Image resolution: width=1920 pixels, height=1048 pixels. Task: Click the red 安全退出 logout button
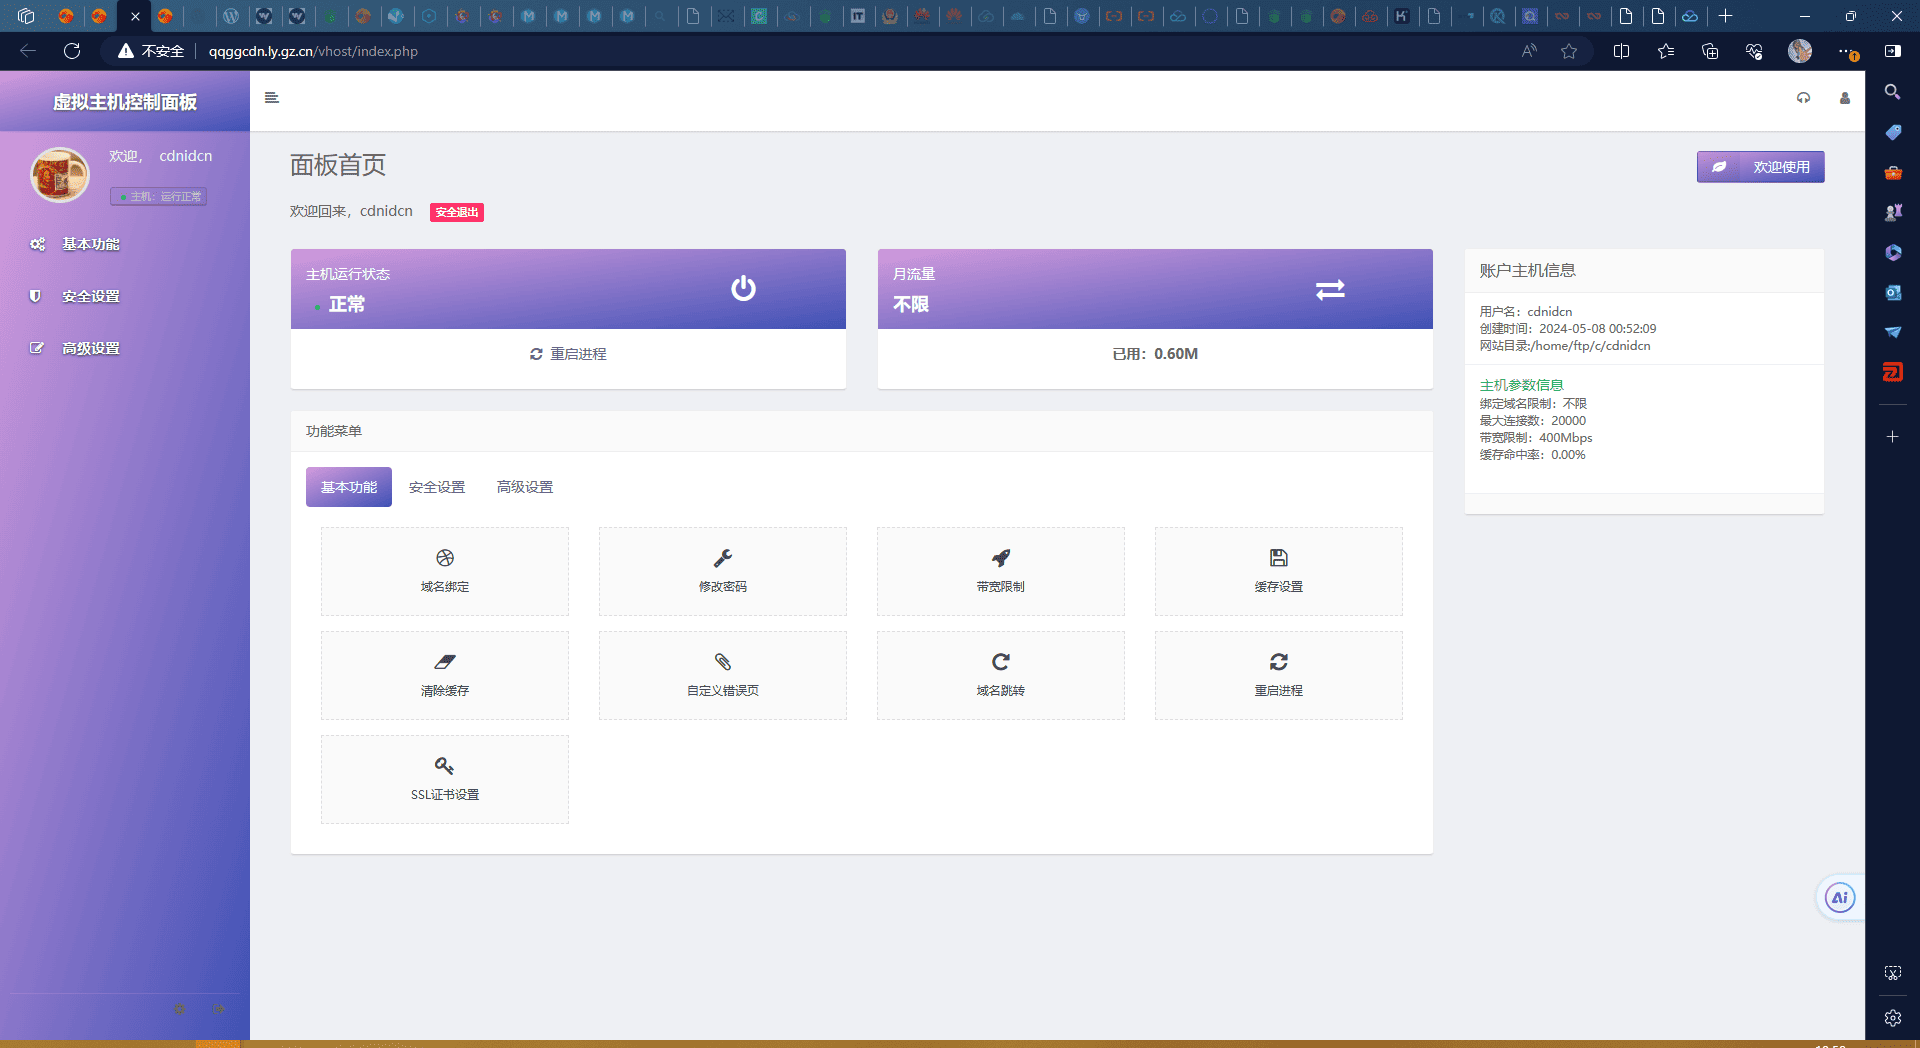tap(456, 212)
